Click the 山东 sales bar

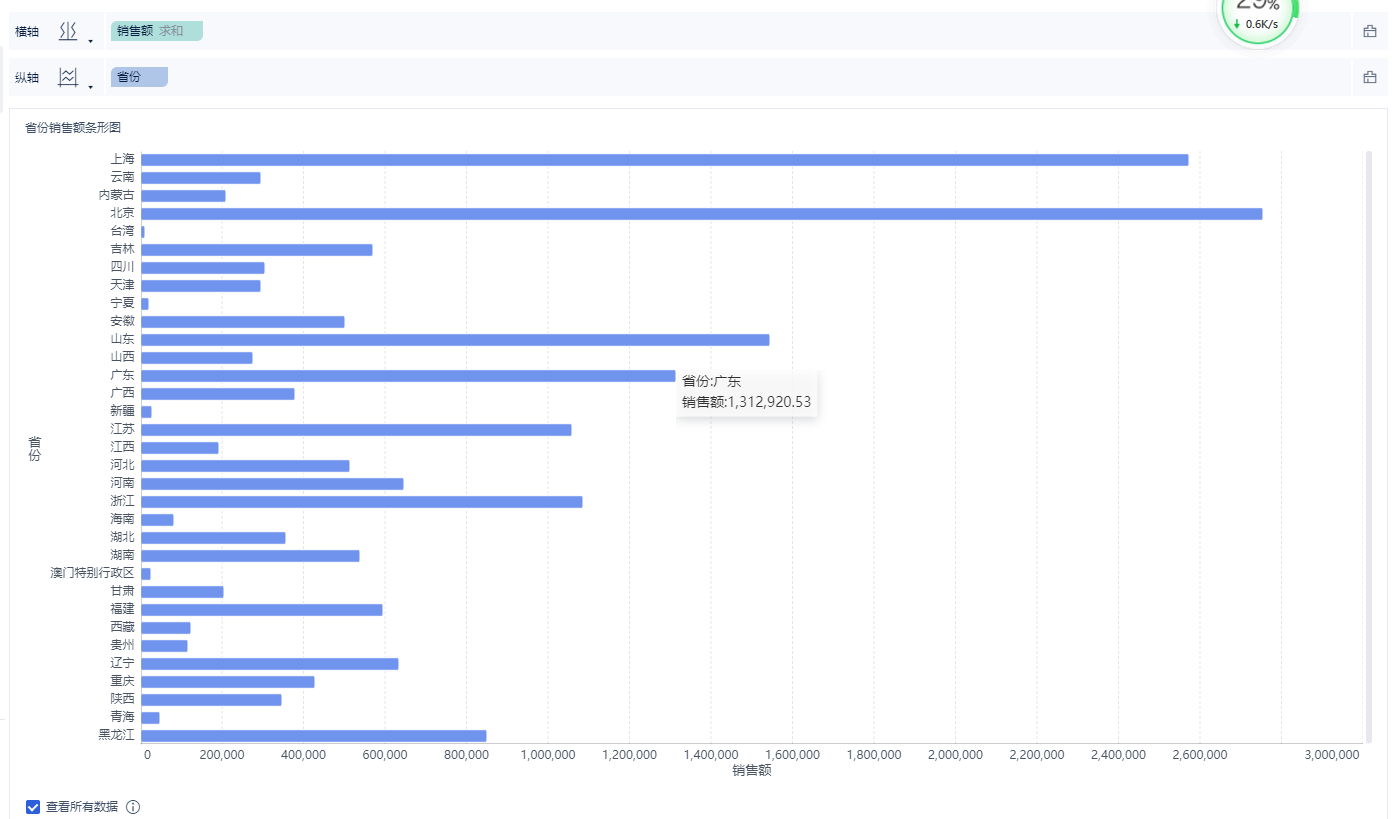coord(455,340)
